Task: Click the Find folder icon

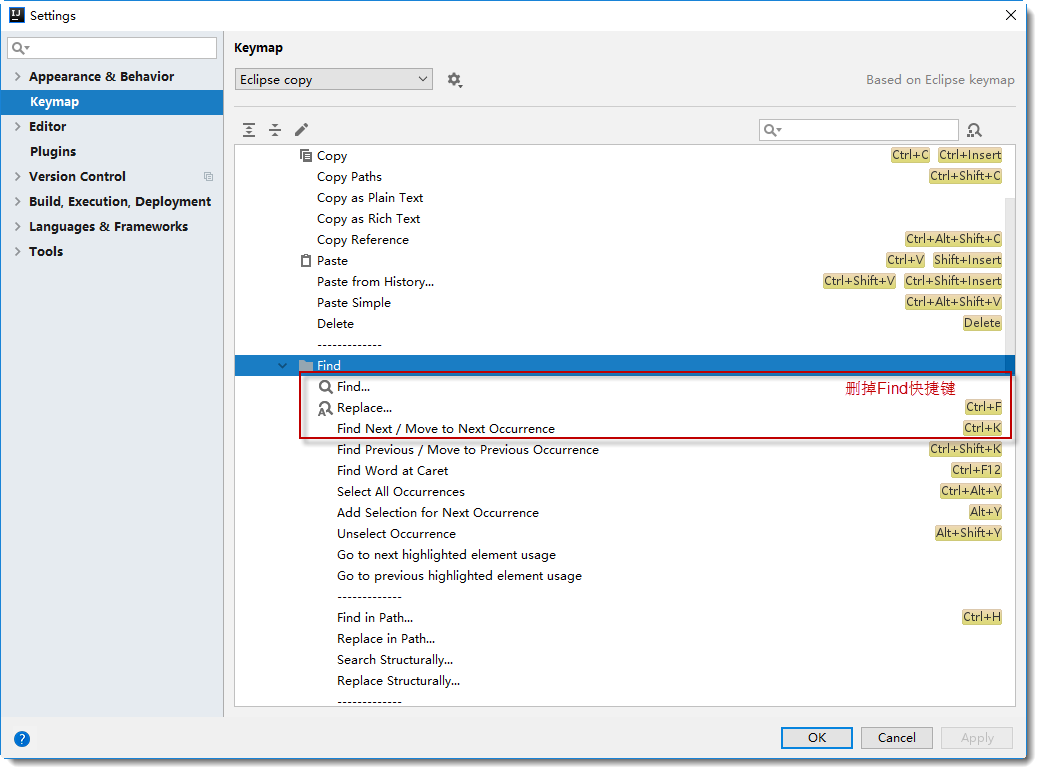Action: click(306, 365)
